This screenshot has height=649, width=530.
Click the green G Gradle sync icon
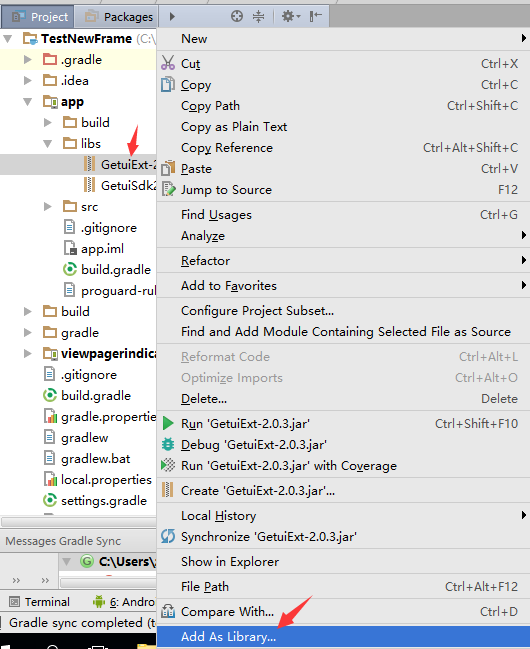[87, 561]
